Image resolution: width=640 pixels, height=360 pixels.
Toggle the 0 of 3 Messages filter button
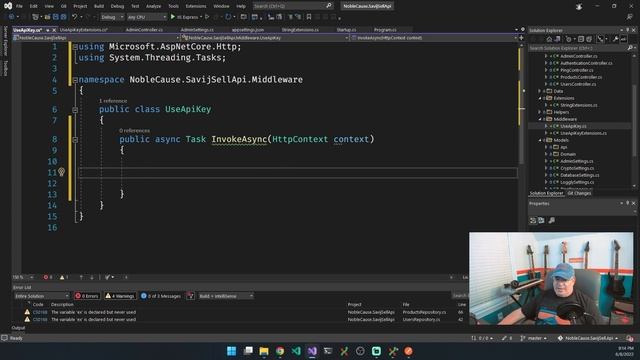pyautogui.click(x=161, y=296)
